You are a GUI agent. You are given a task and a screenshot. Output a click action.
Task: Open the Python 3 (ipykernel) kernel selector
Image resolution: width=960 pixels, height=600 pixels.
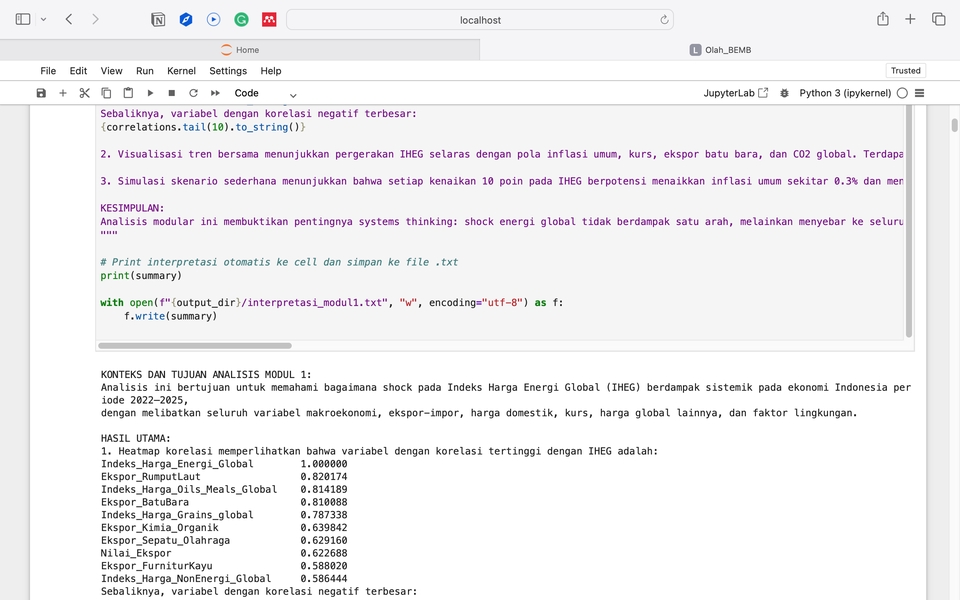pyautogui.click(x=845, y=93)
